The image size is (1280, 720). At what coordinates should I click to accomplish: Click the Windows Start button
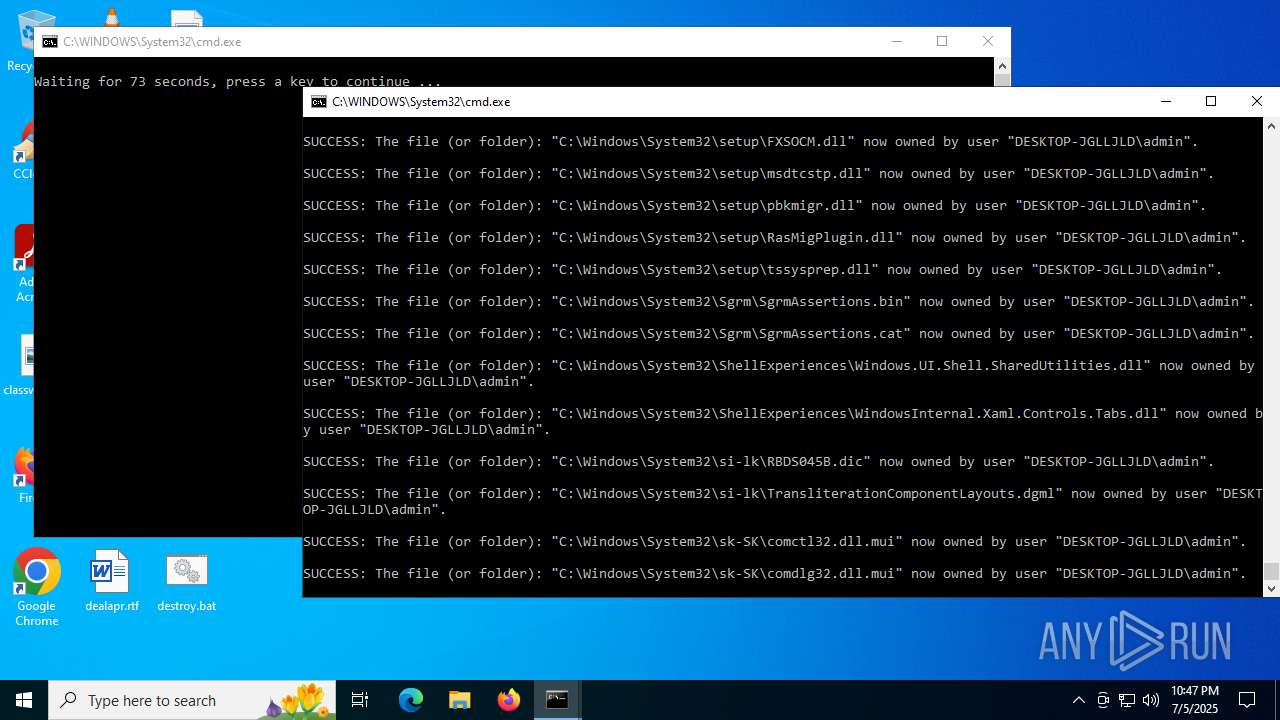coord(24,700)
